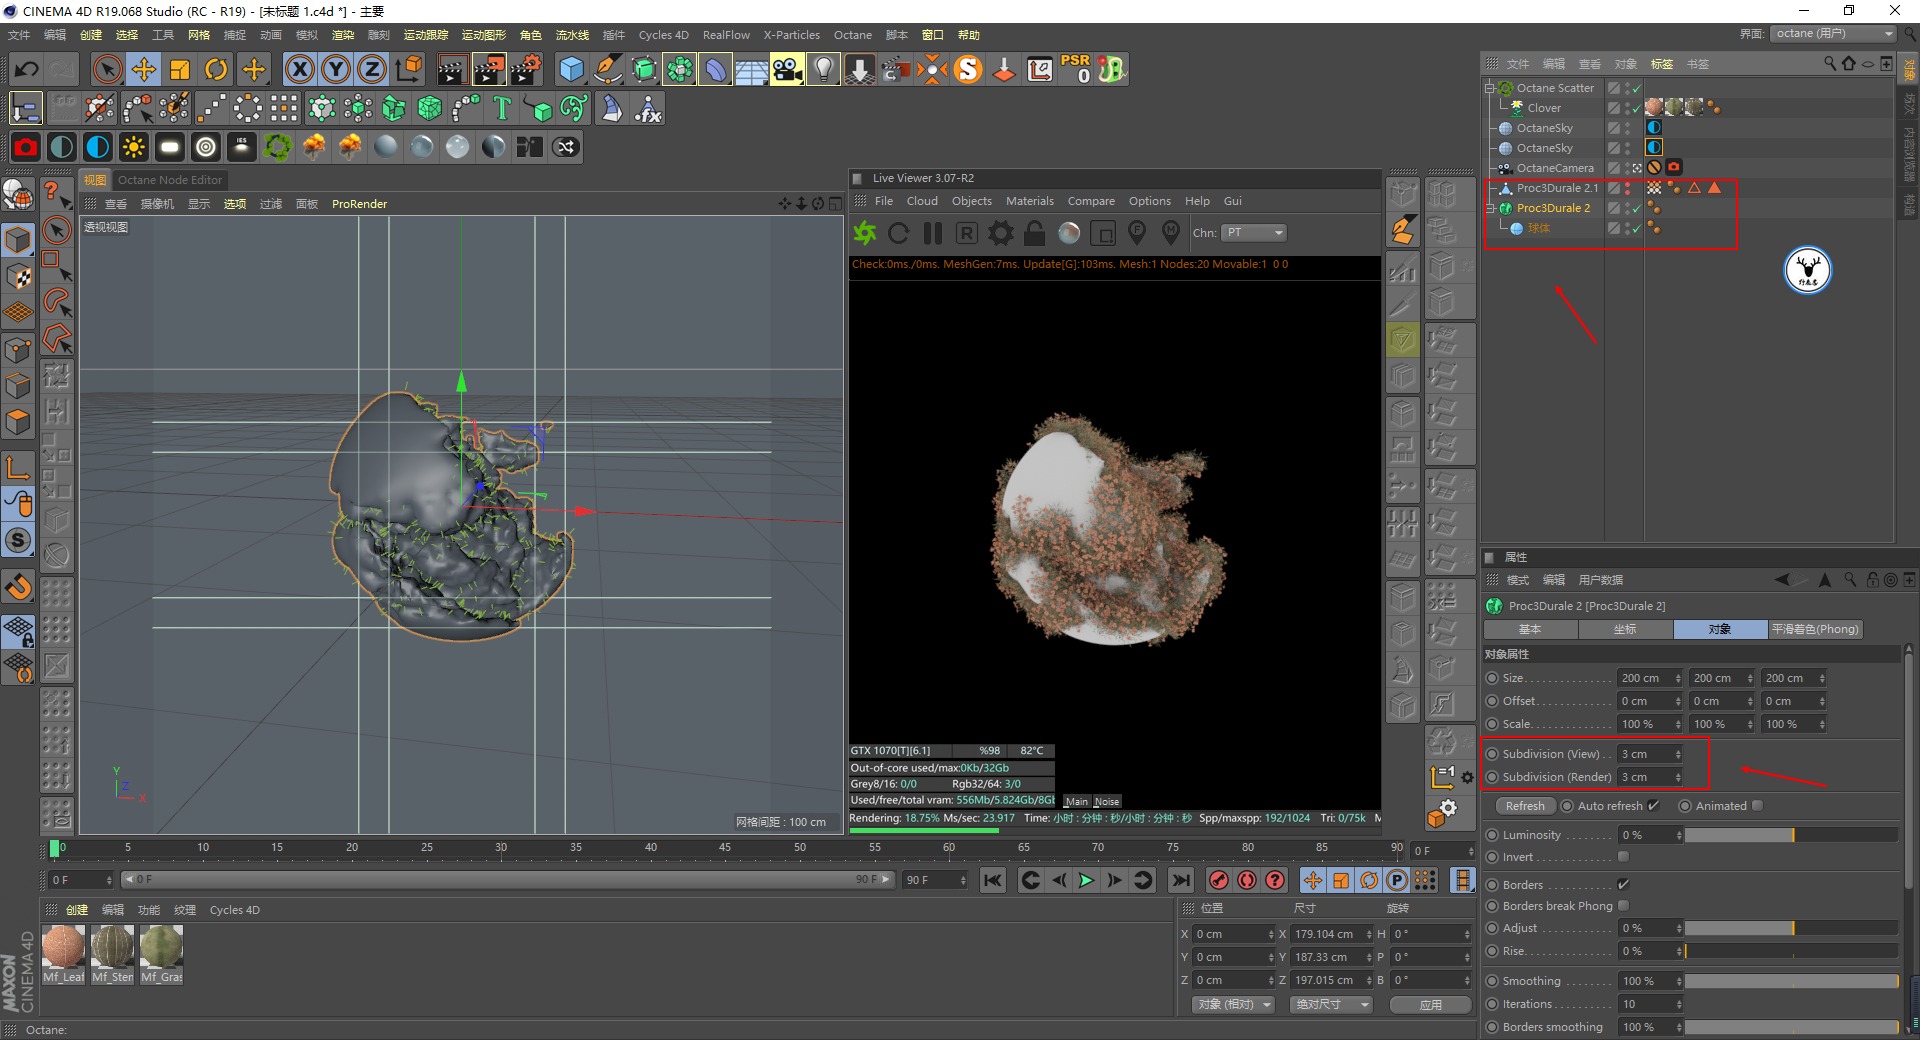This screenshot has width=1920, height=1040.
Task: Toggle the Borders checkbox
Action: 1623,885
